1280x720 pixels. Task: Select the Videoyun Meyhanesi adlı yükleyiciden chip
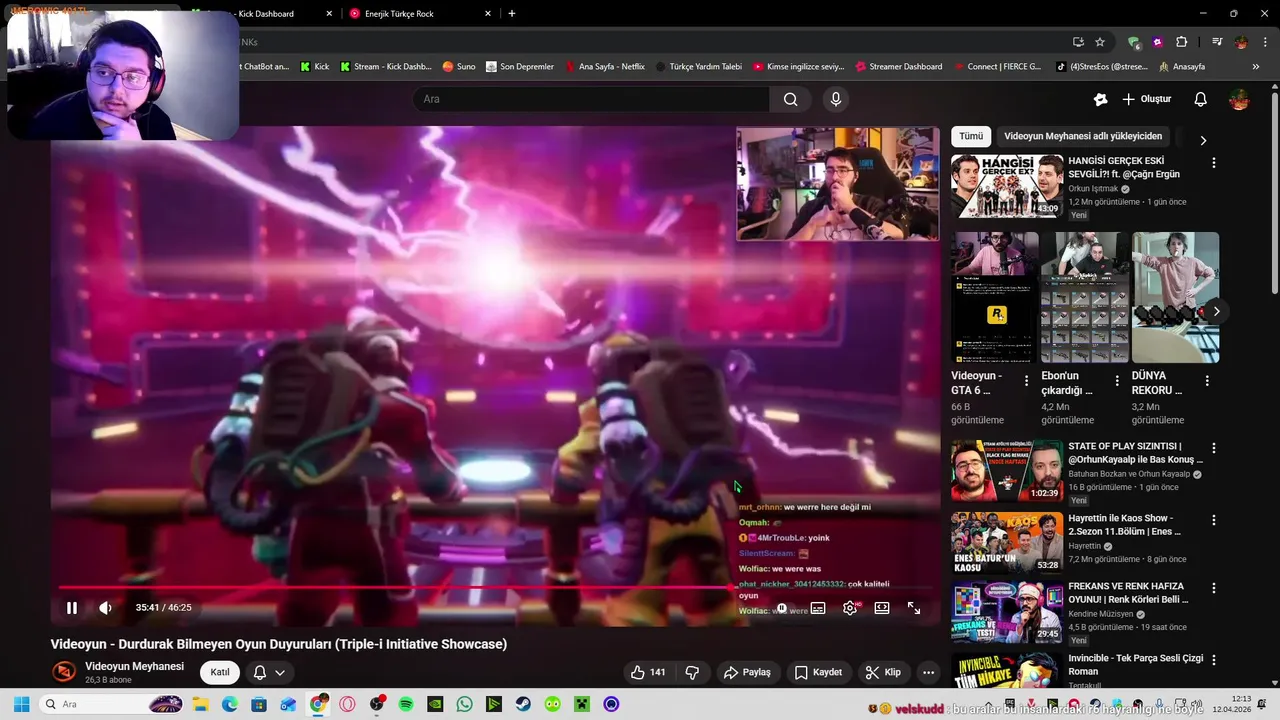point(1083,136)
